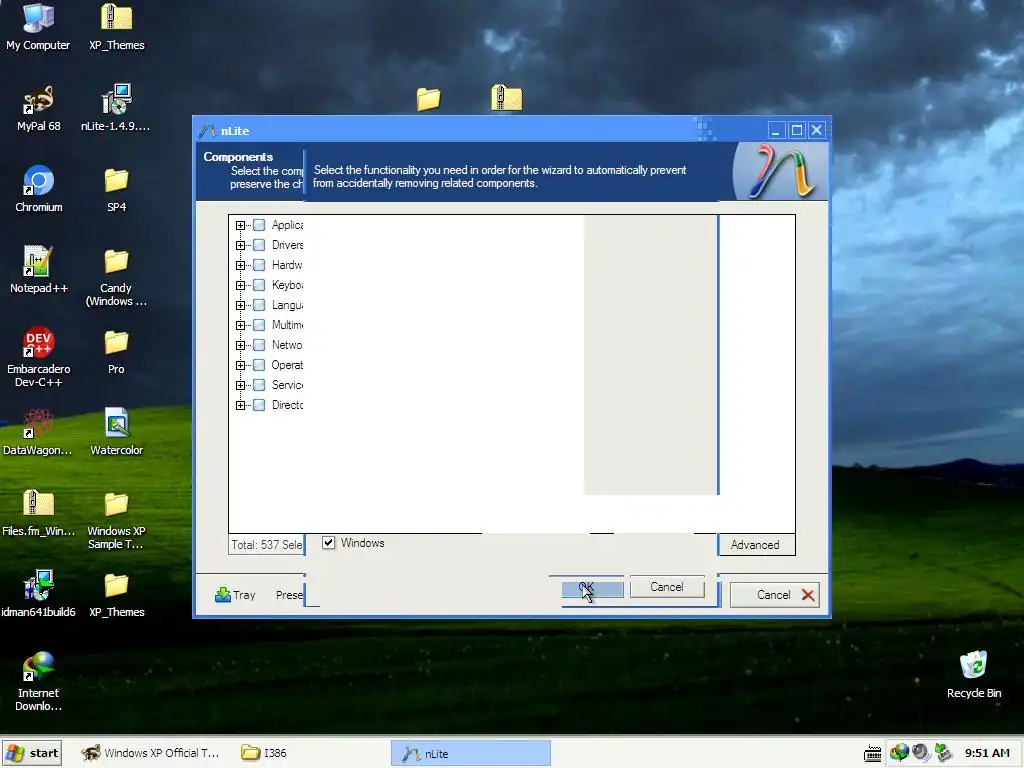Open the Candy (Windows ...) folder
The height and width of the screenshot is (768, 1024).
(116, 276)
